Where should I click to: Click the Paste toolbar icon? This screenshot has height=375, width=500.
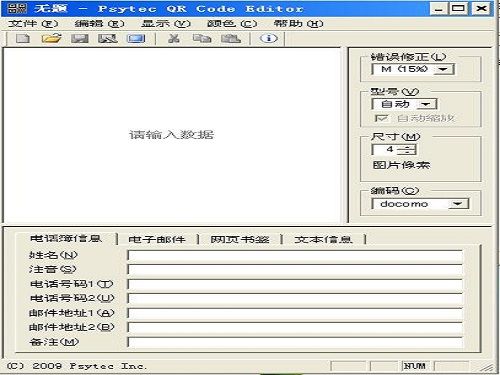(x=231, y=39)
